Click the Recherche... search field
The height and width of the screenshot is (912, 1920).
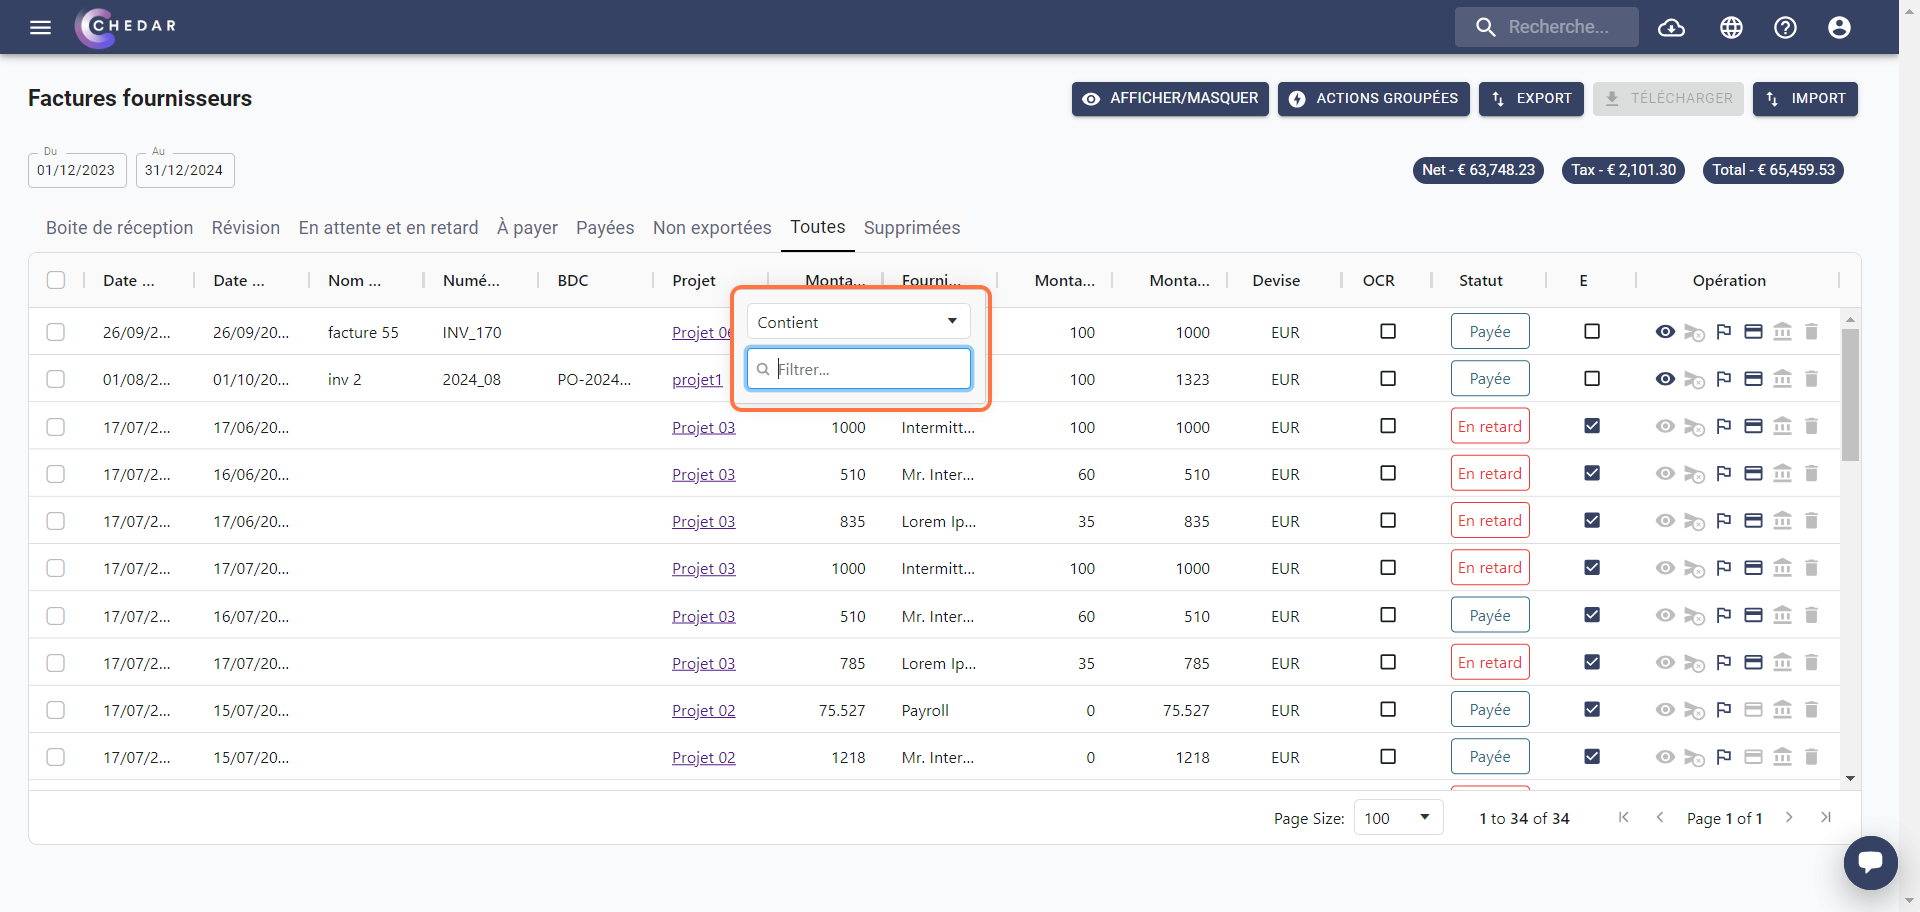pos(1547,27)
